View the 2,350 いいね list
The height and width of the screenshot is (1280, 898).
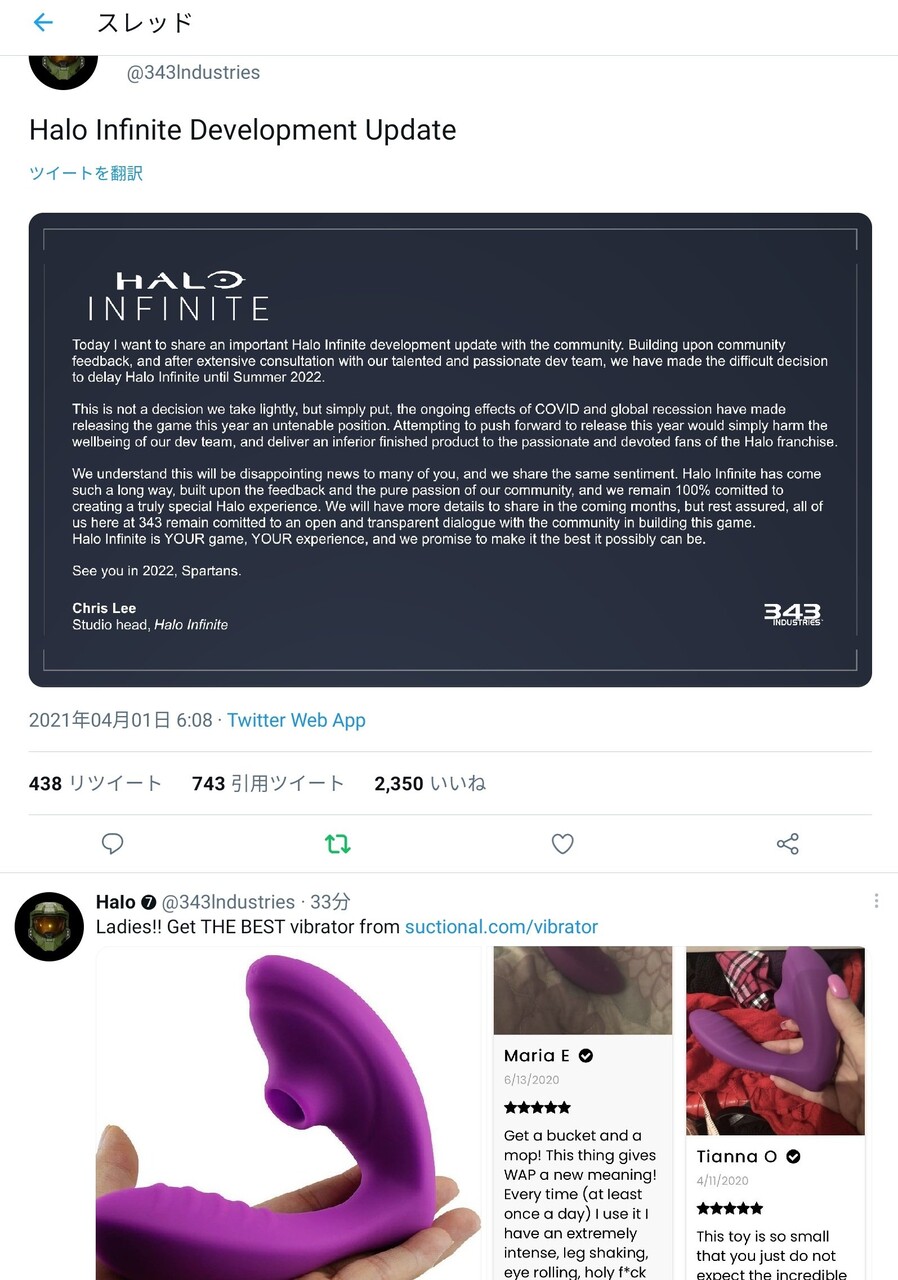tap(430, 784)
